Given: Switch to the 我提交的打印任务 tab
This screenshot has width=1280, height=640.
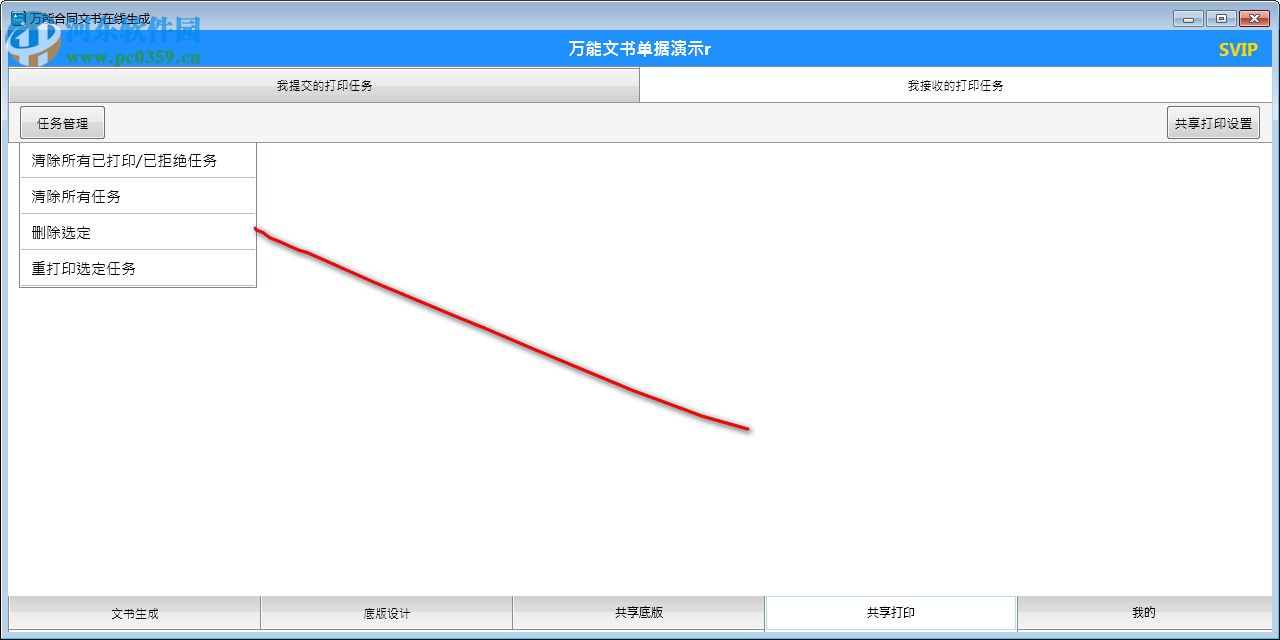Looking at the screenshot, I should tap(320, 85).
